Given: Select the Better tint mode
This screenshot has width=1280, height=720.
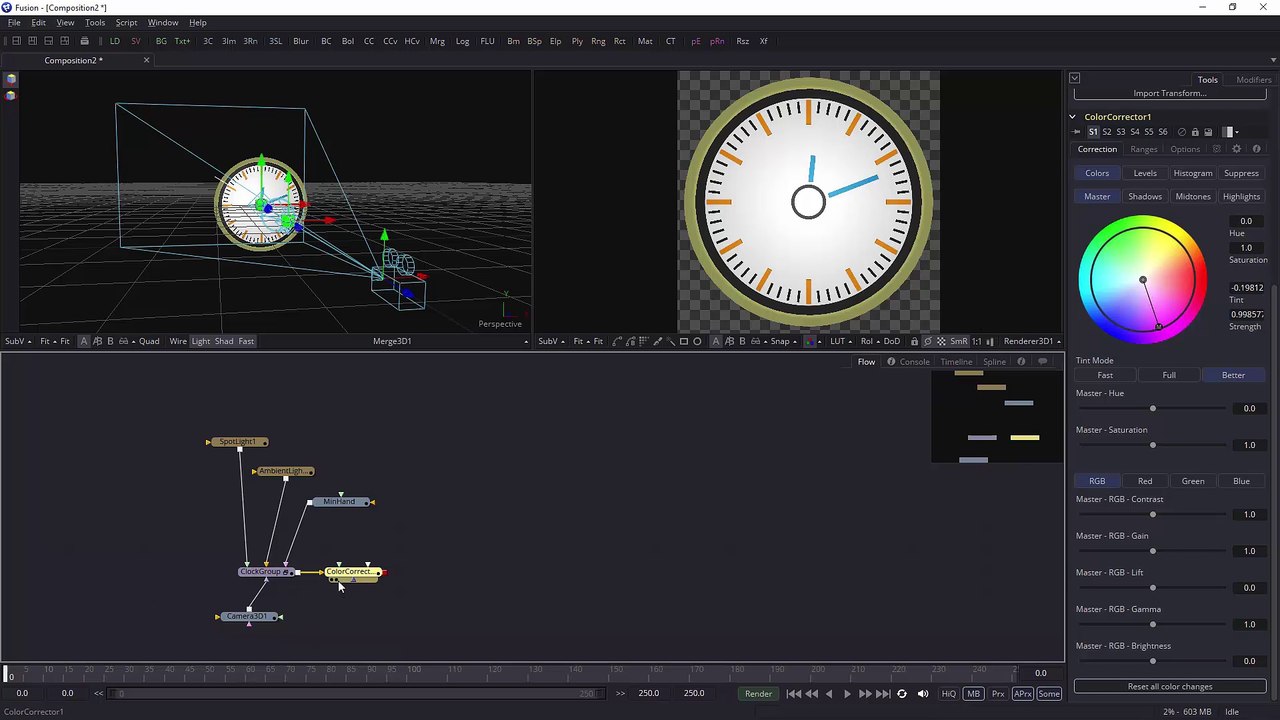Looking at the screenshot, I should click(1233, 375).
